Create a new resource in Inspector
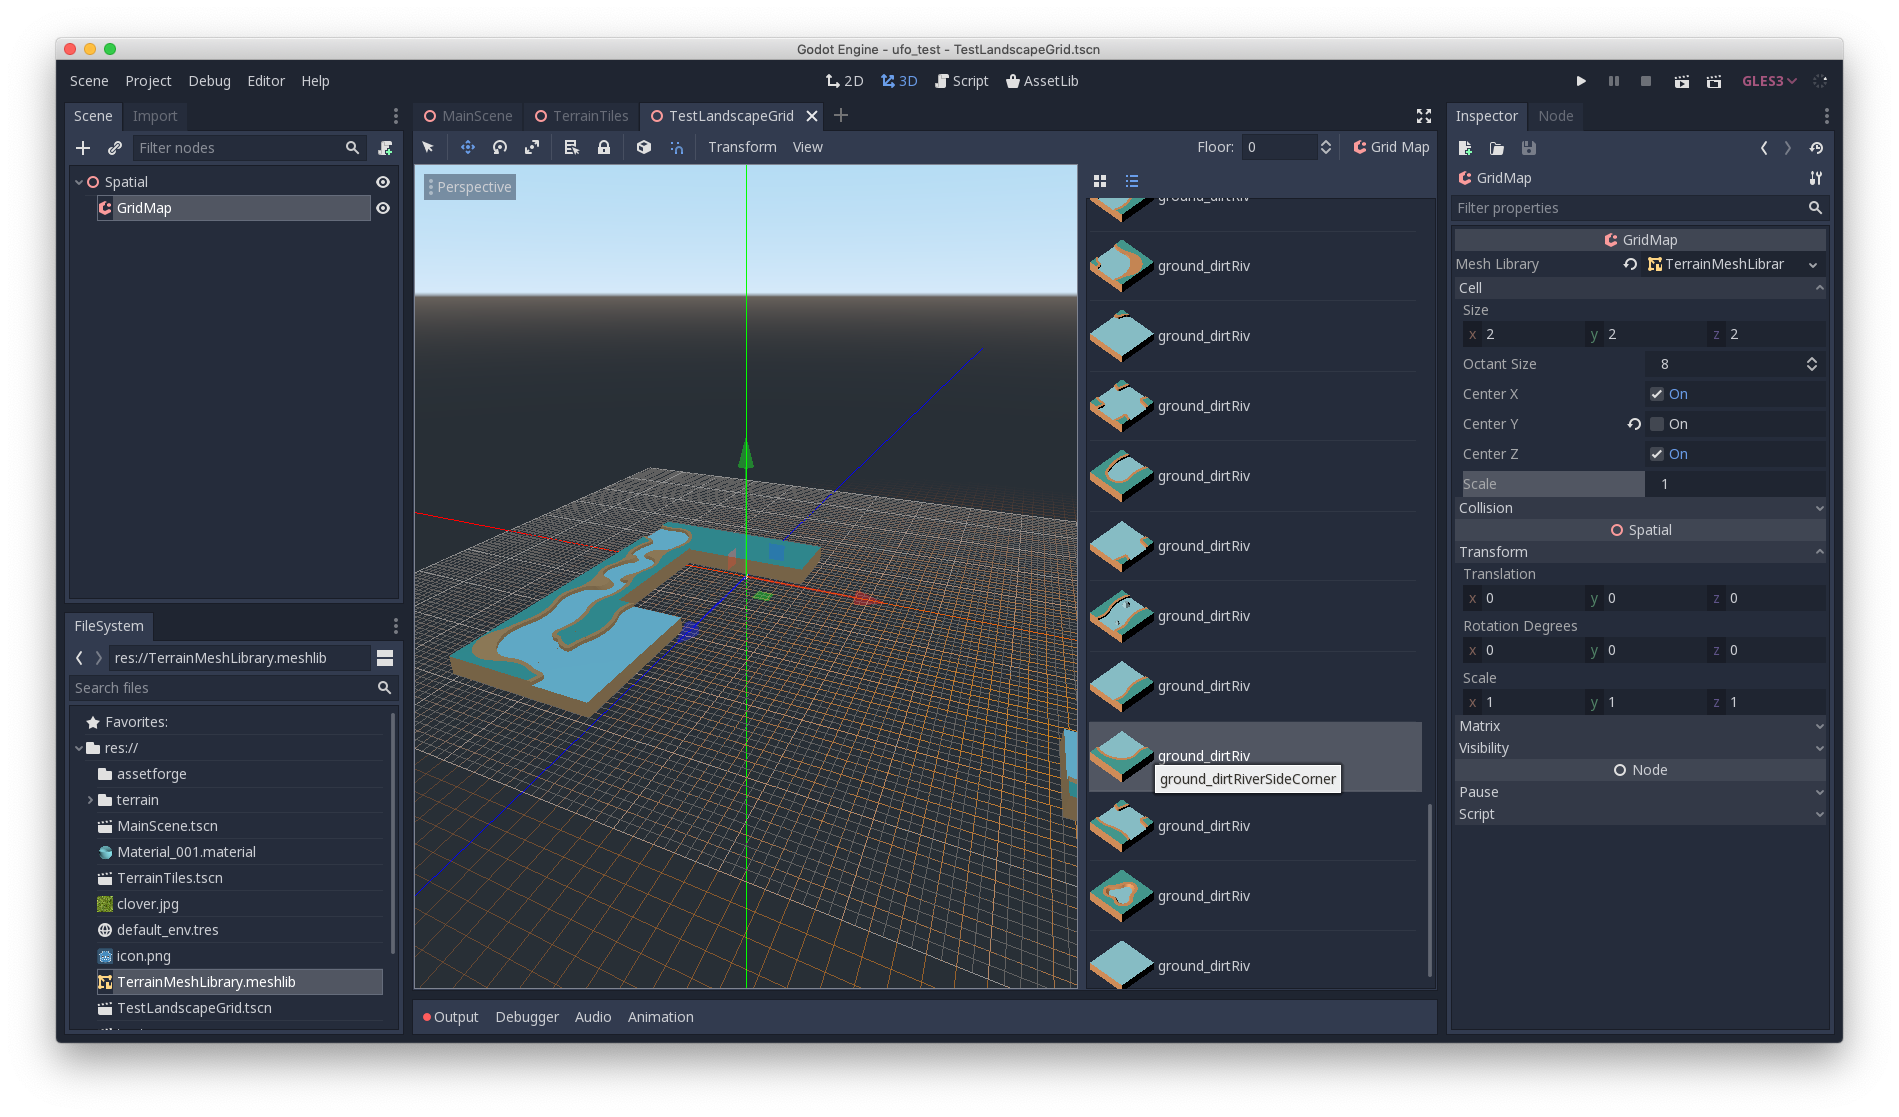The image size is (1899, 1117). [1465, 148]
